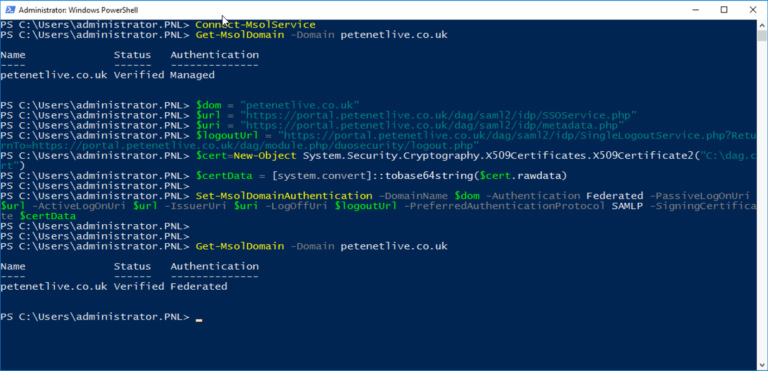Click Set-MsolDomainAuthentication cmdlet text

click(283, 196)
